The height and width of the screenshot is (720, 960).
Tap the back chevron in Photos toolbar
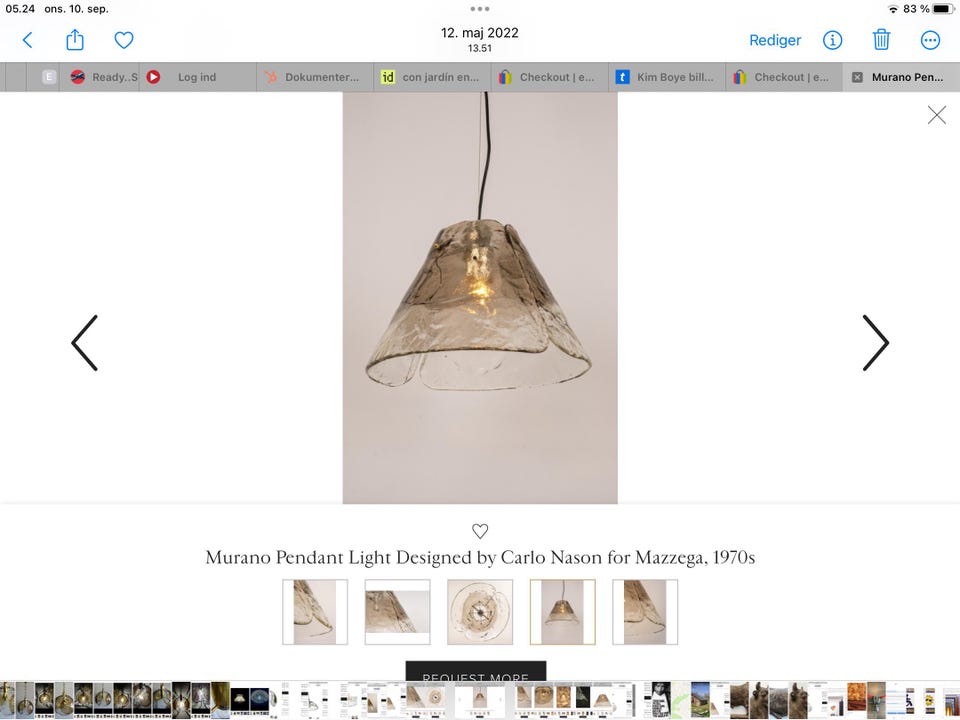point(27,40)
